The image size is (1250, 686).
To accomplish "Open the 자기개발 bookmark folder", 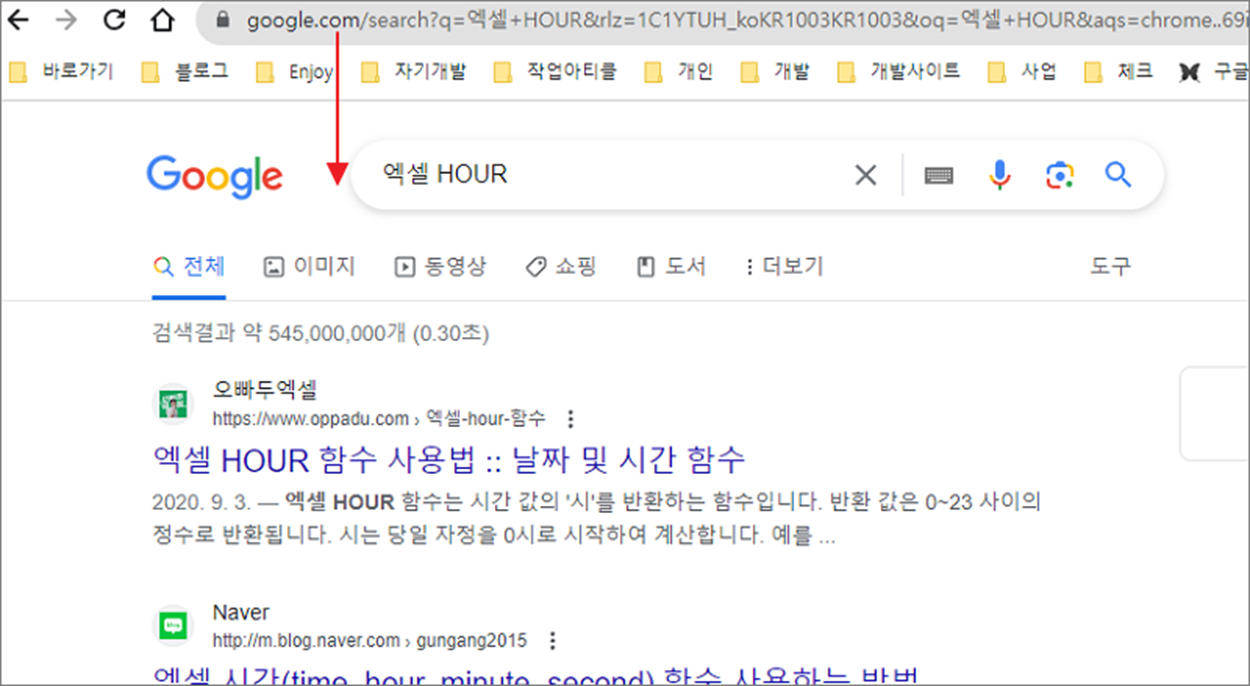I will pos(413,72).
